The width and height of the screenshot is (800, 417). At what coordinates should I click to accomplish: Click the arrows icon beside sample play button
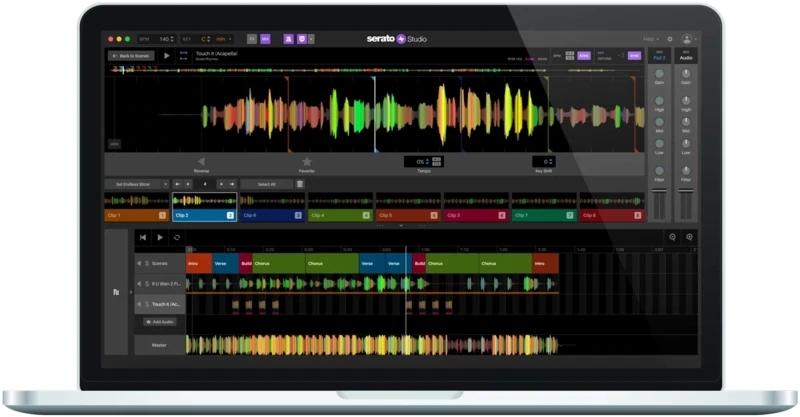pyautogui.click(x=184, y=56)
